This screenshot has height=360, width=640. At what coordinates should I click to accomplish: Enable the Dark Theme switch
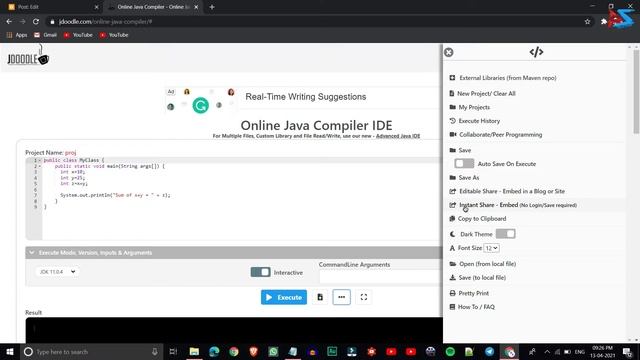click(x=506, y=234)
